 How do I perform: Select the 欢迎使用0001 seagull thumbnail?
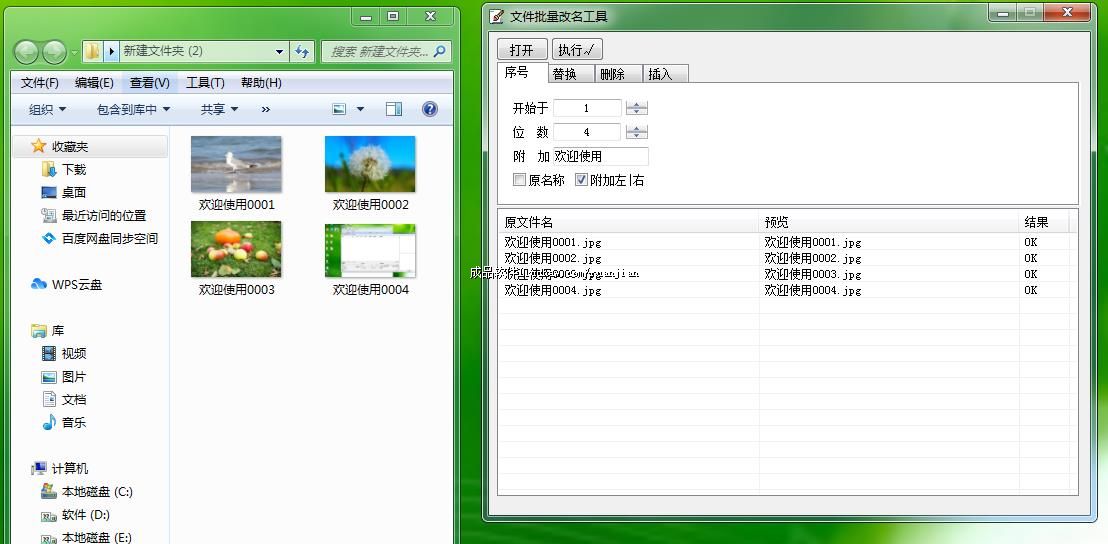236,164
